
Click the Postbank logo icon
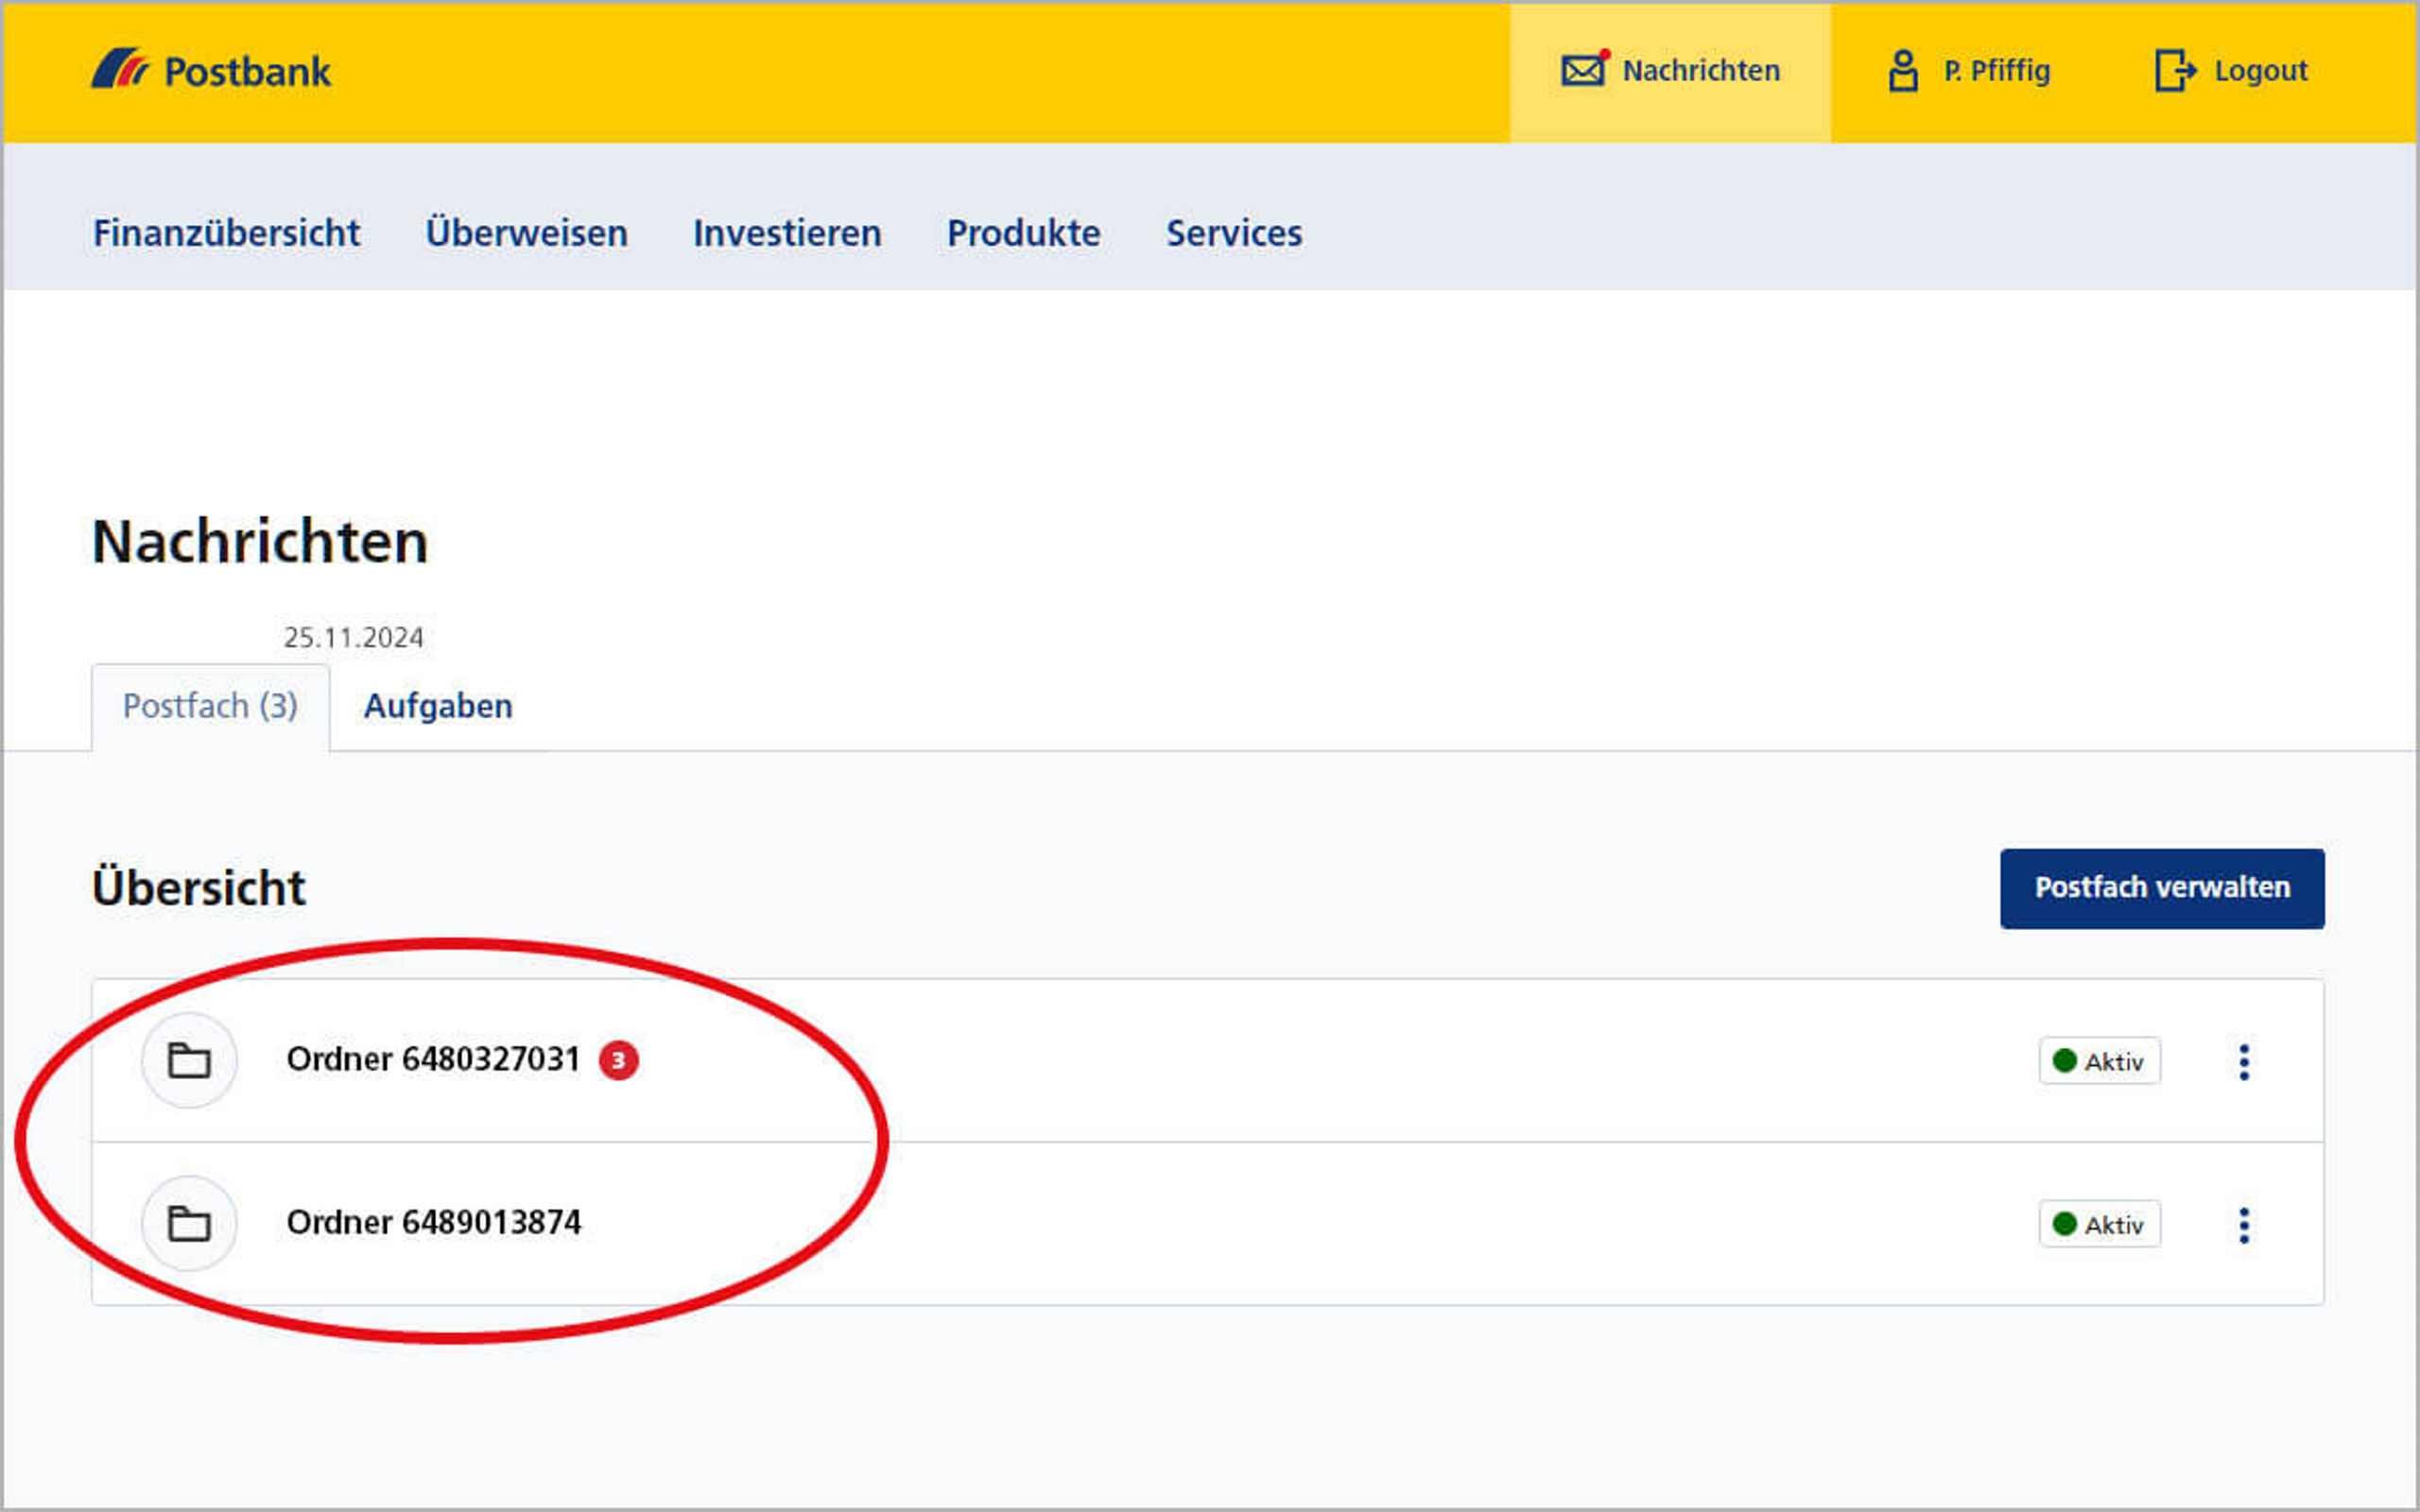[x=119, y=70]
